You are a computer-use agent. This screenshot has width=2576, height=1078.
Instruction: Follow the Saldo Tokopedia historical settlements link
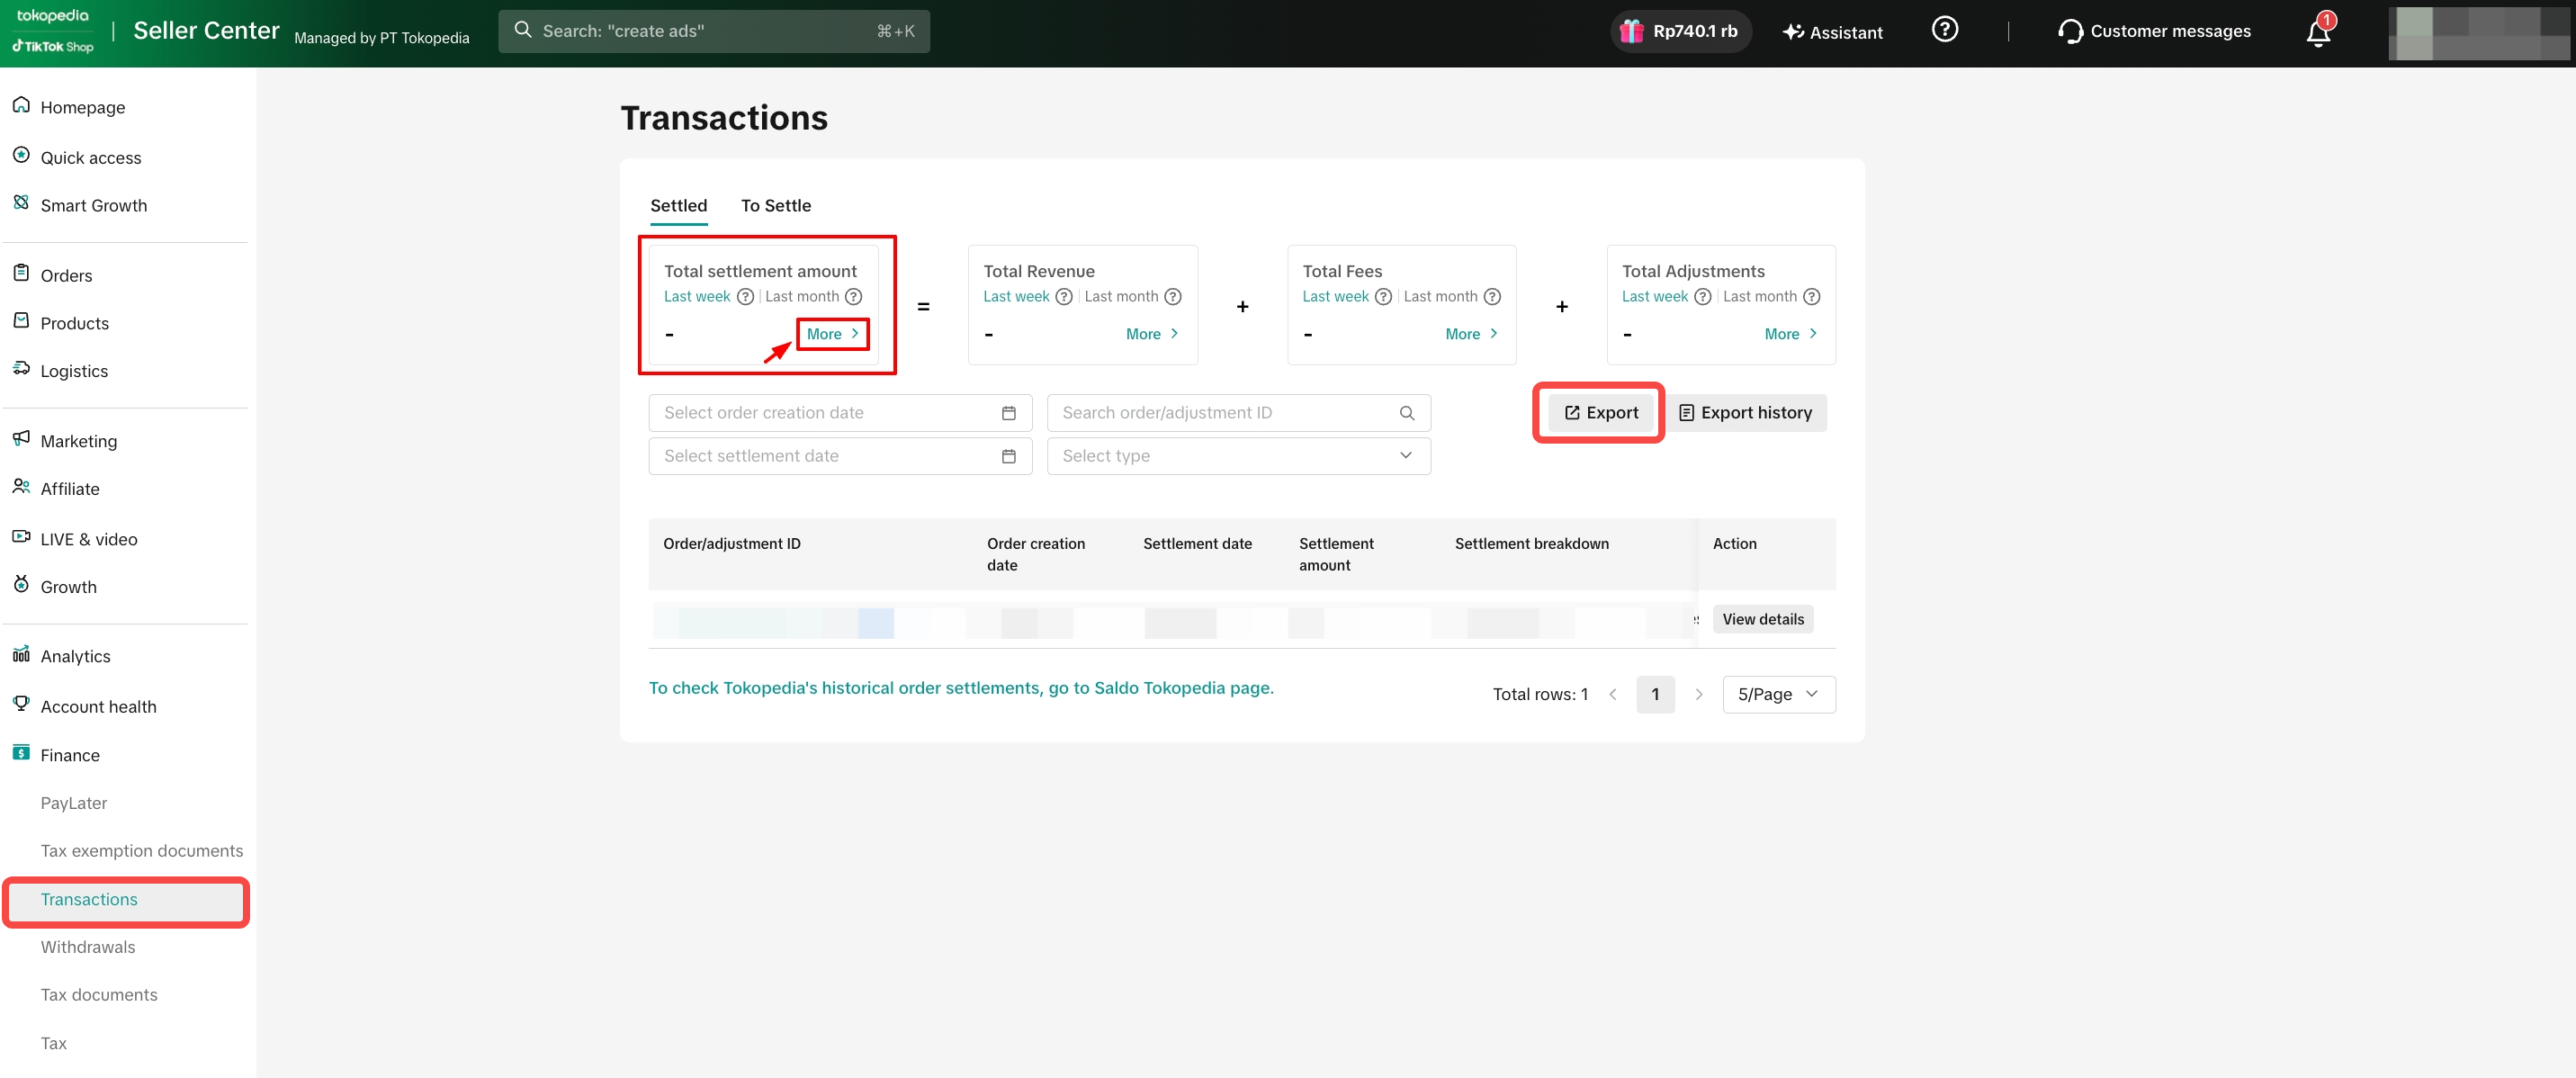point(960,688)
